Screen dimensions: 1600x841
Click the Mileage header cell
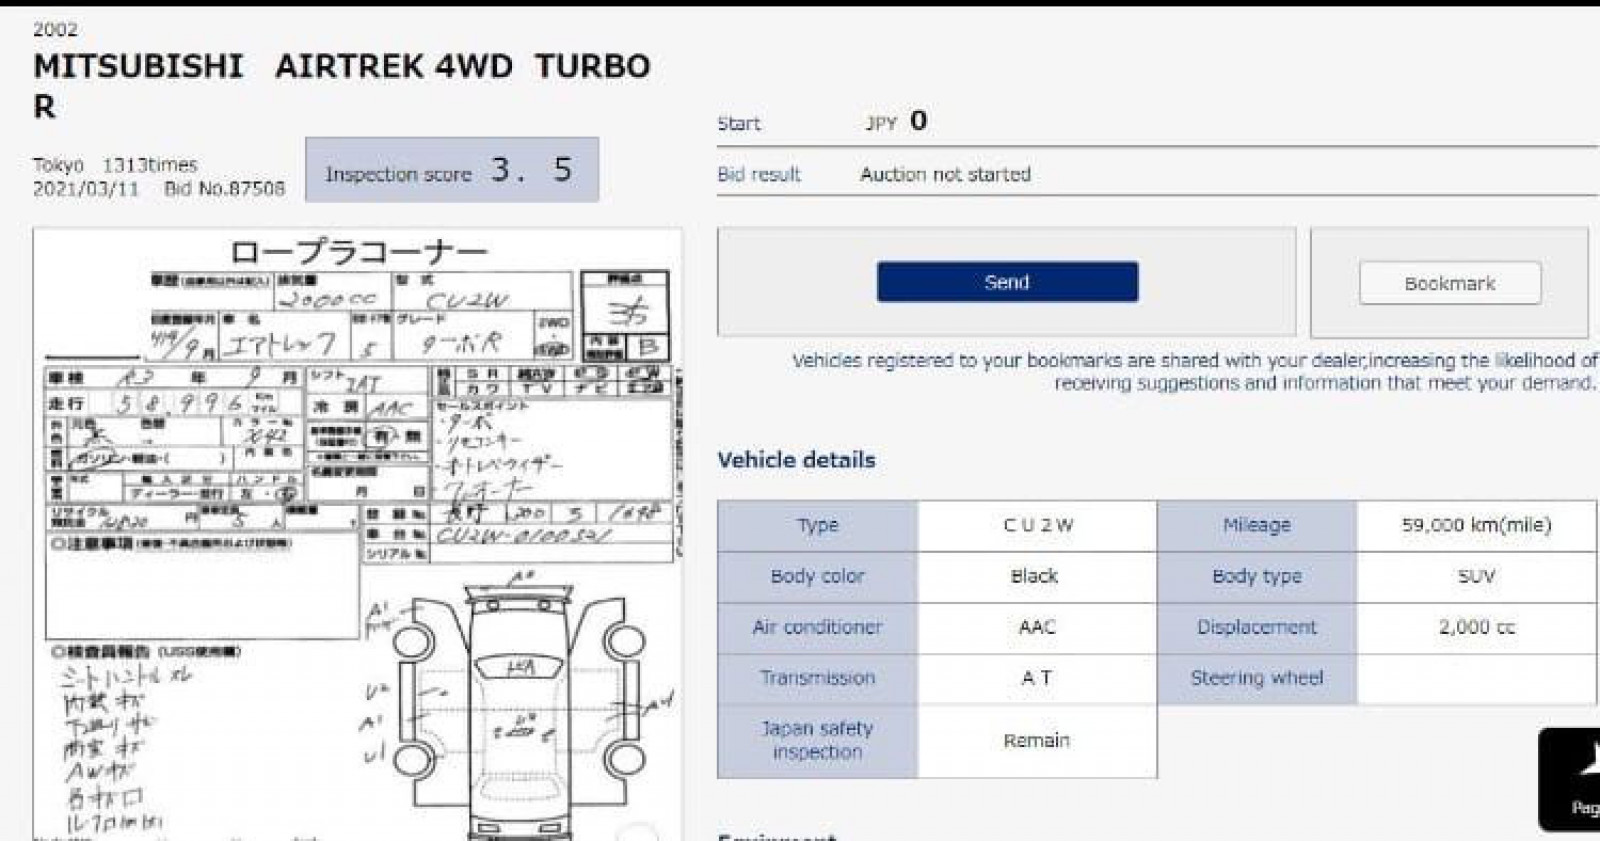[1257, 525]
